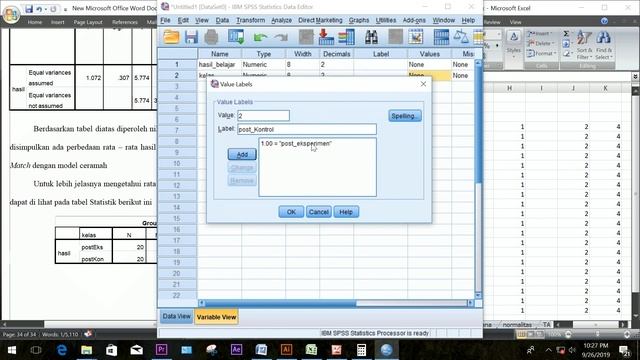Click row 2 header in Variable View
The height and width of the screenshot is (360, 640).
point(177,76)
